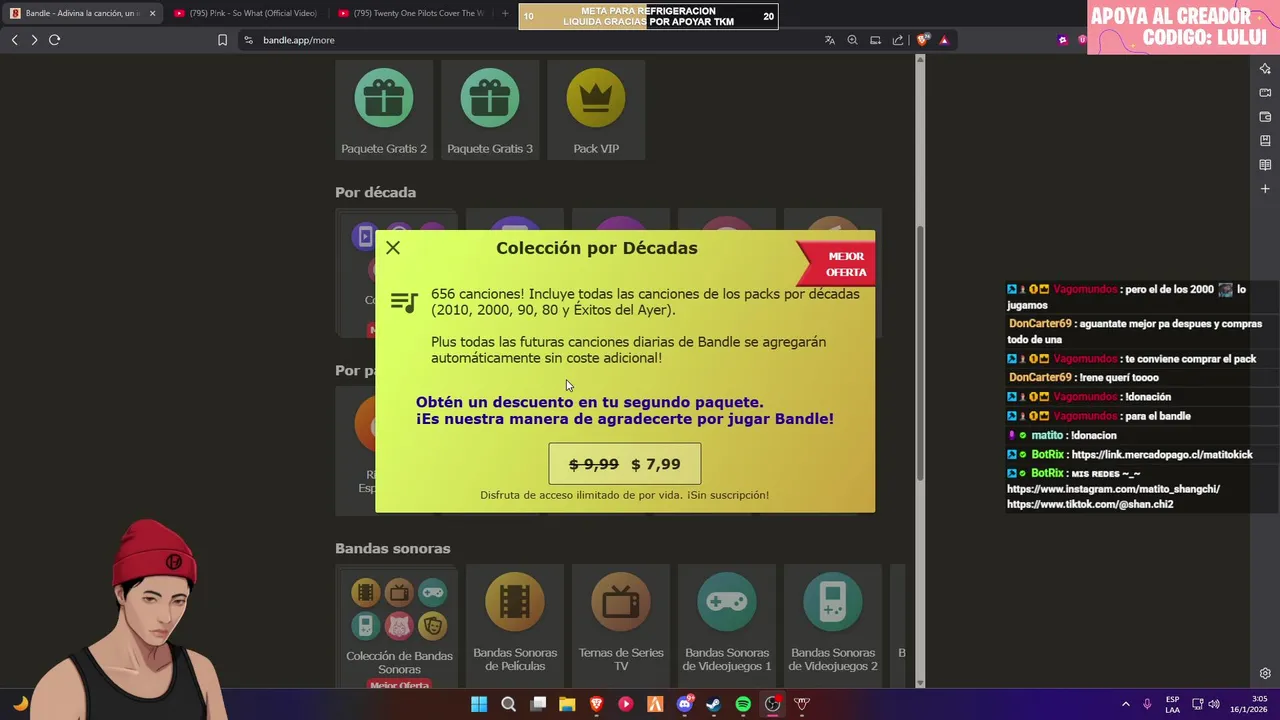Open Colección de Bandas Sonoras pack
Screen dimensions: 1280x720
click(399, 630)
